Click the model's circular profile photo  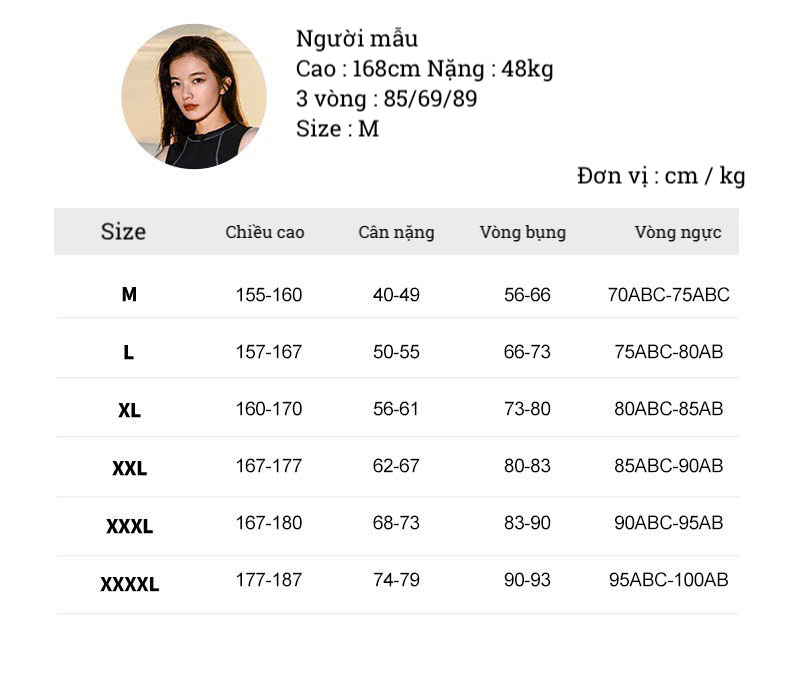point(194,96)
